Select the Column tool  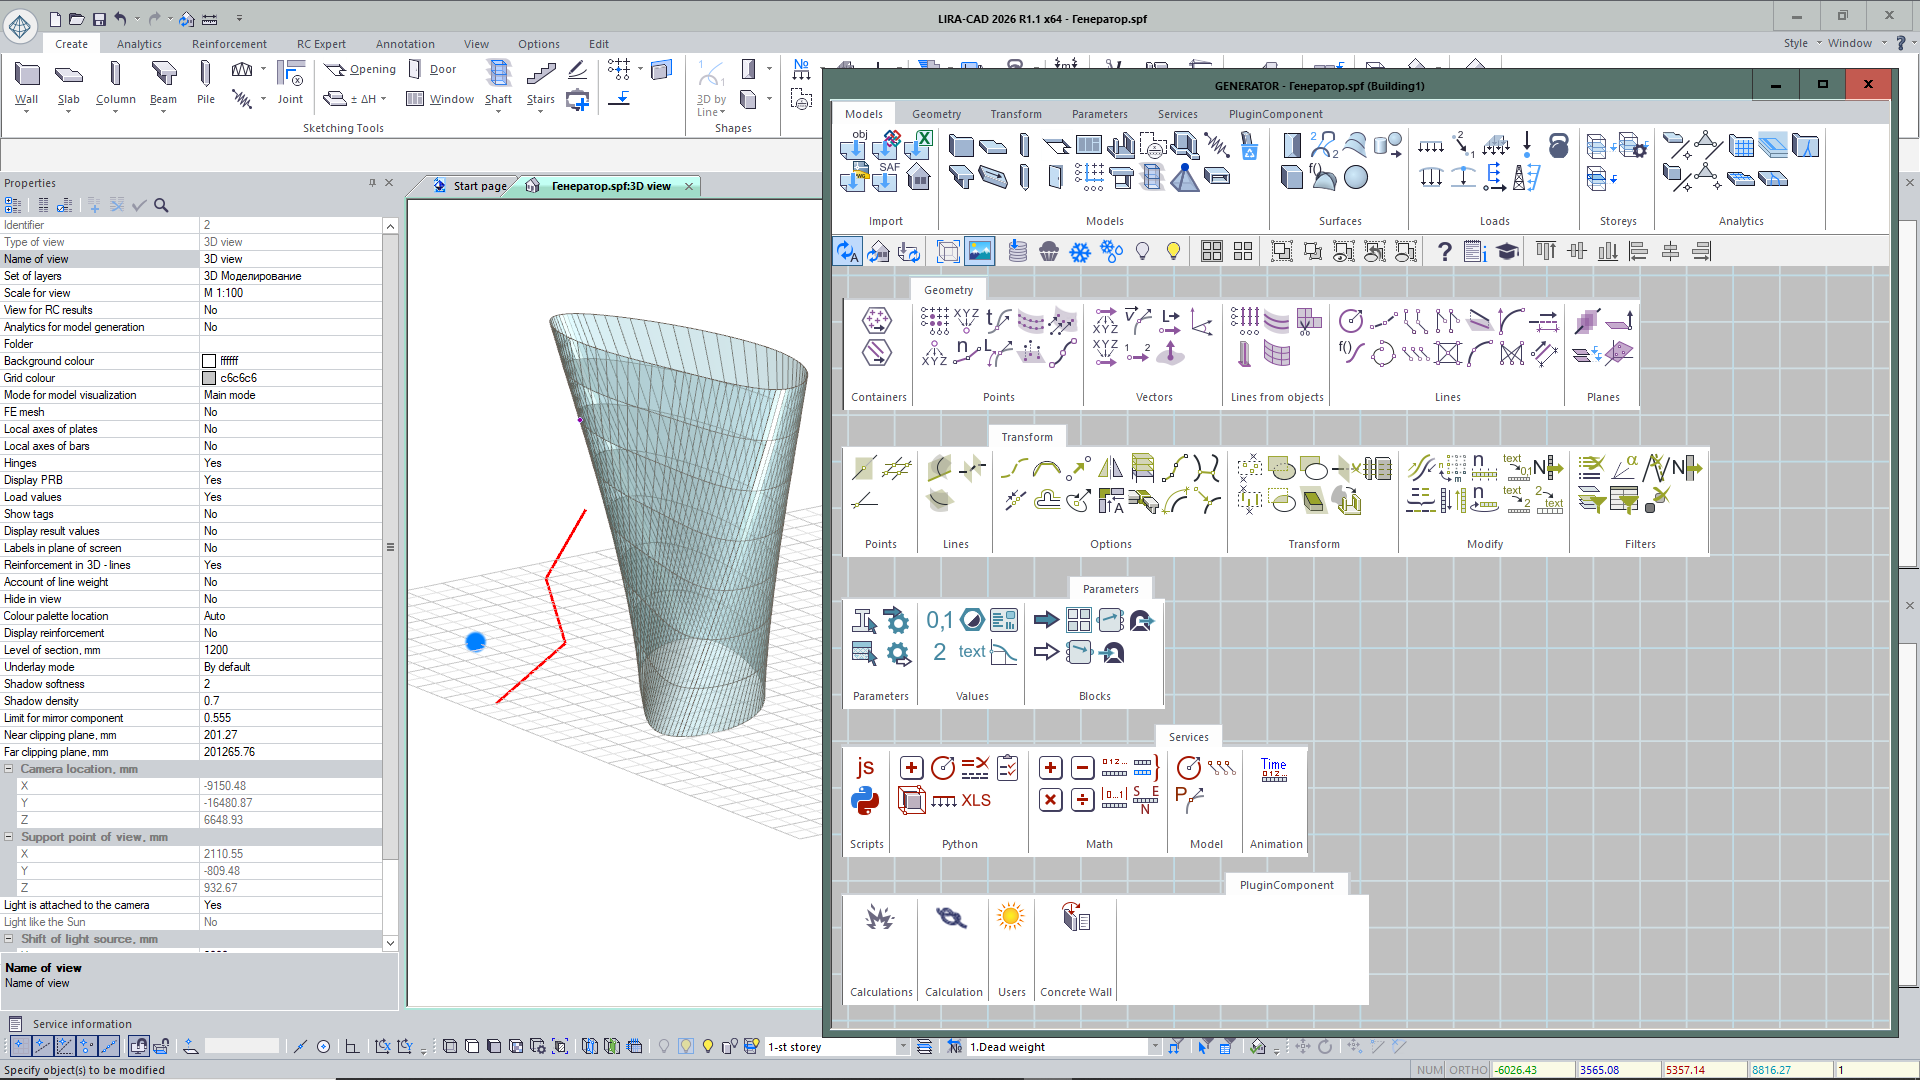[115, 83]
